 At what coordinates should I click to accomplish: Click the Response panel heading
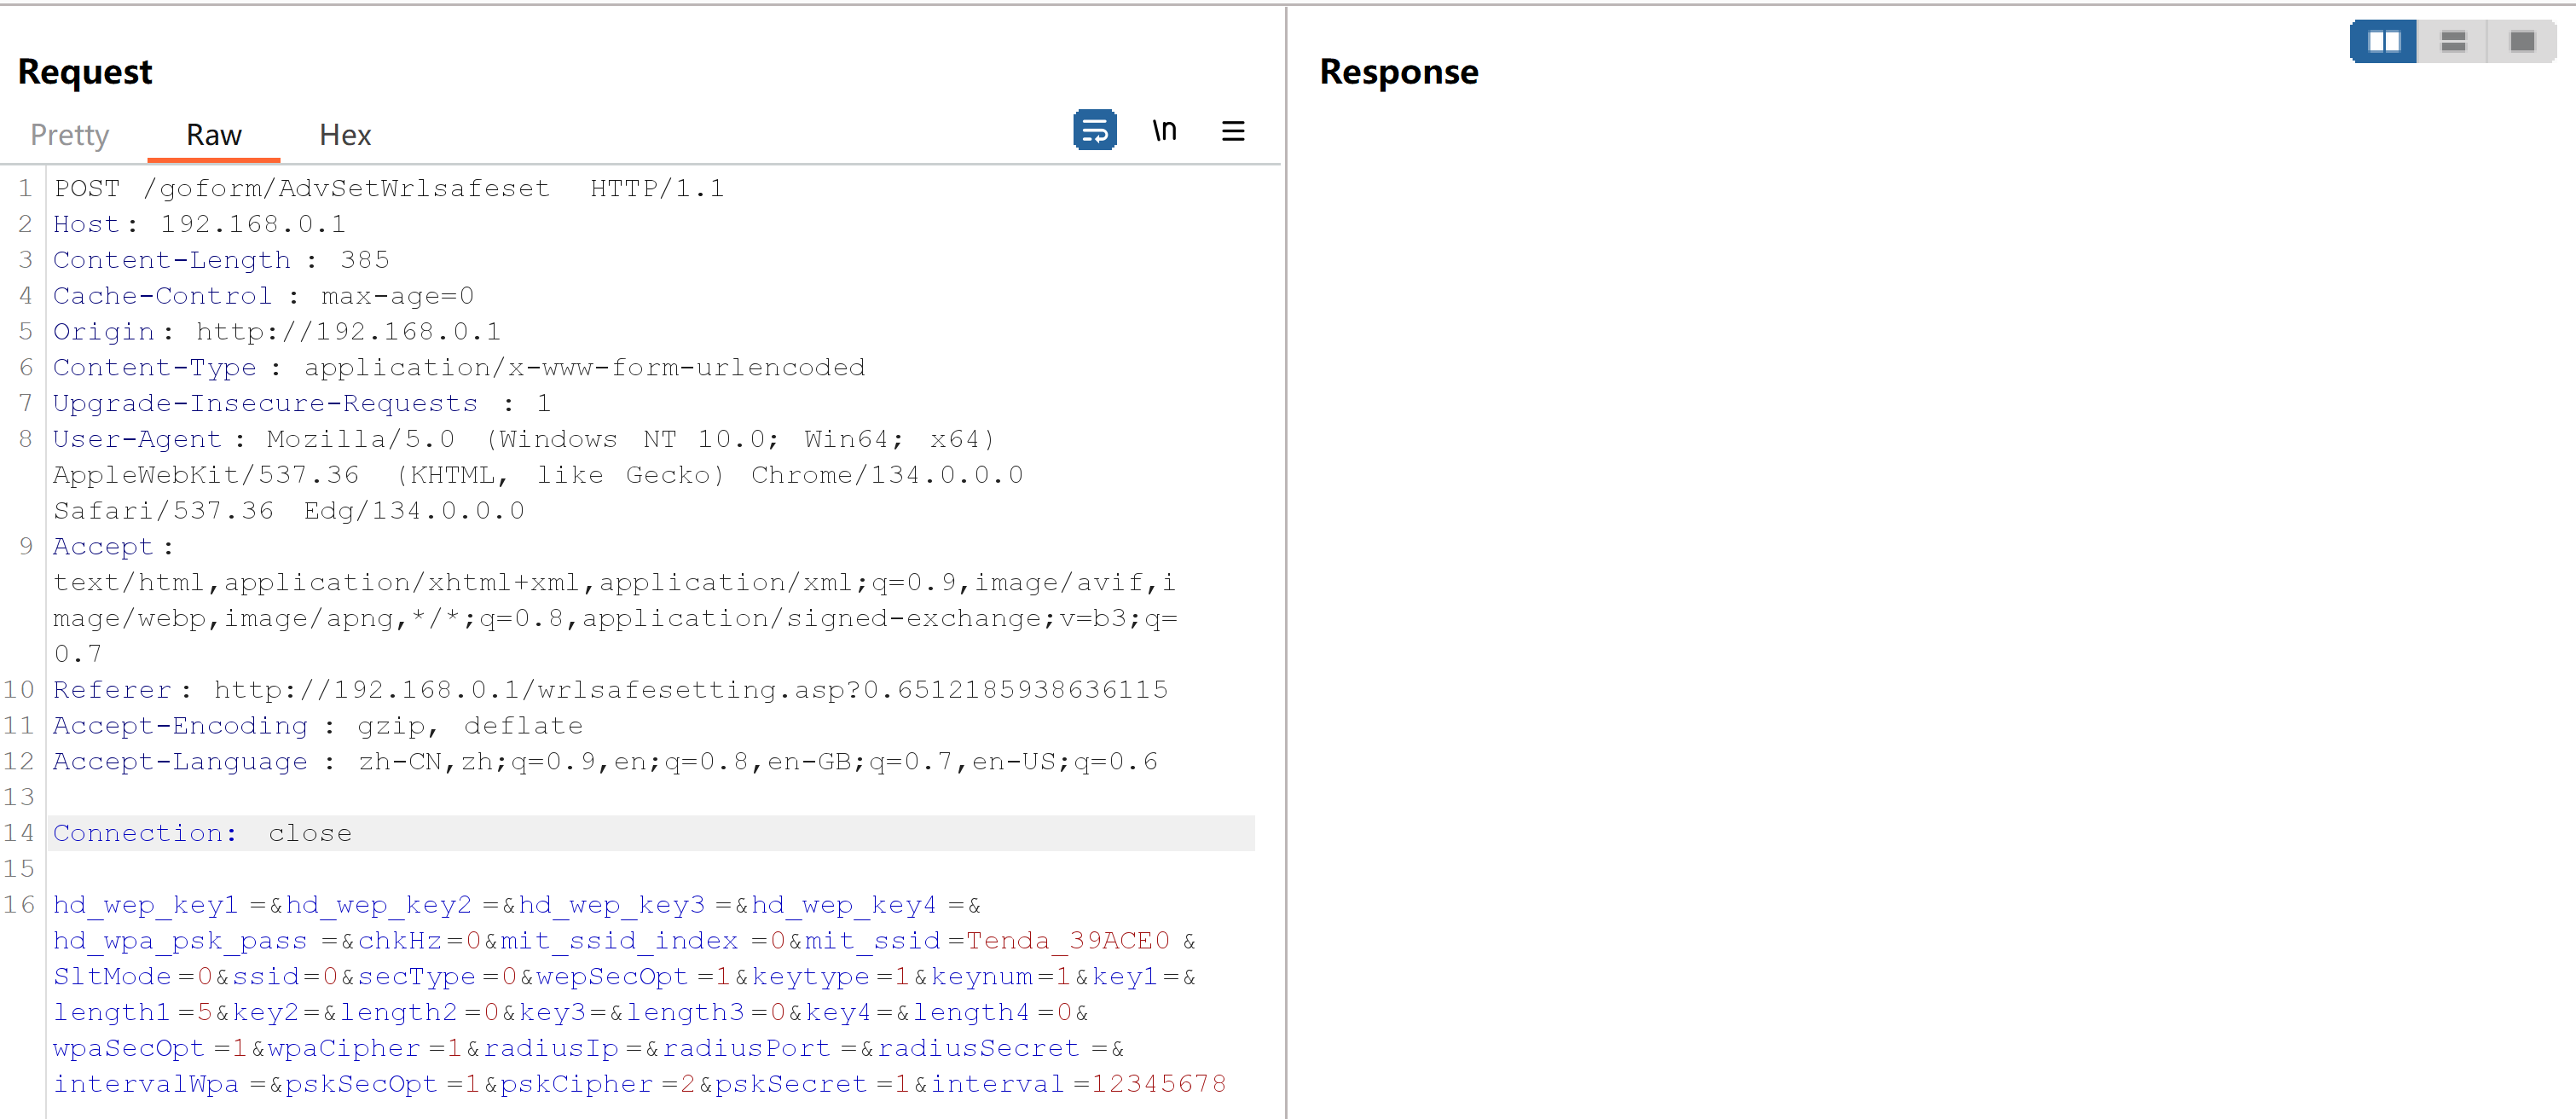click(1398, 72)
